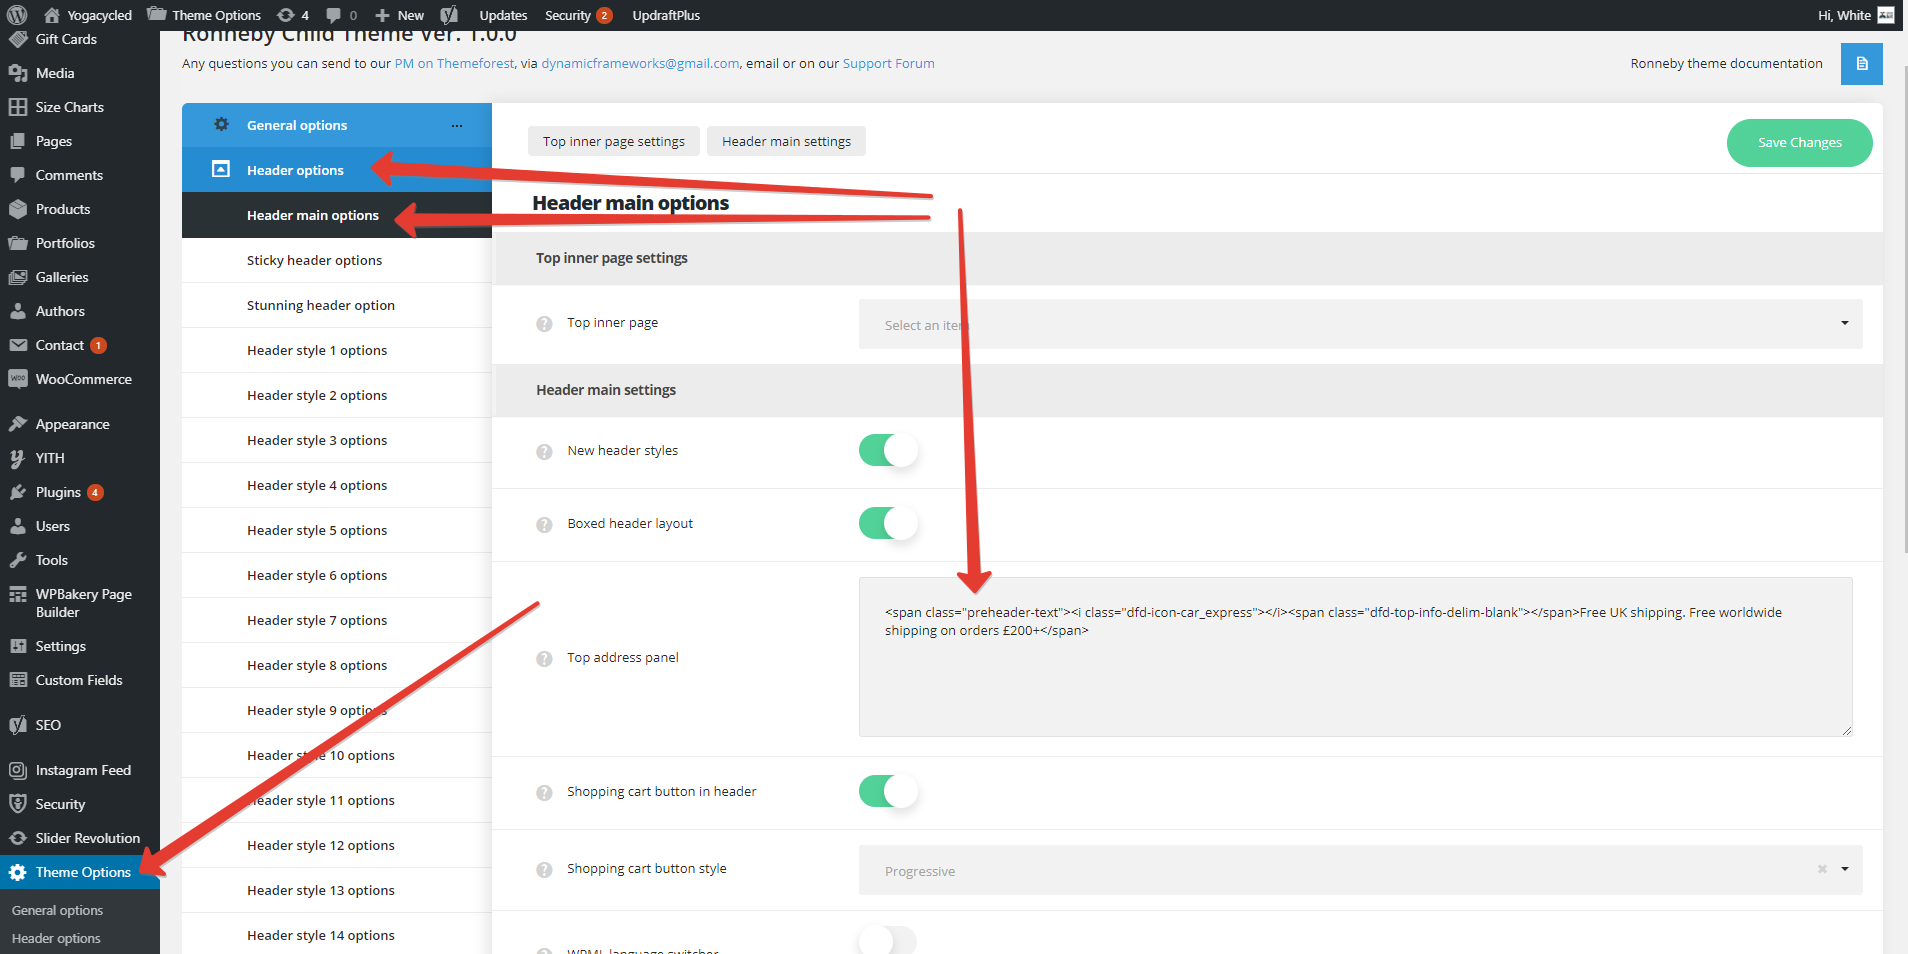1908x954 pixels.
Task: Click the General options gear icon
Action: click(221, 125)
